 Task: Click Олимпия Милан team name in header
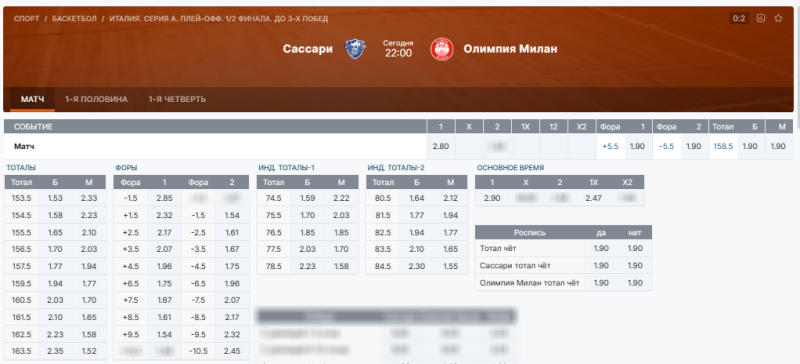pos(510,49)
